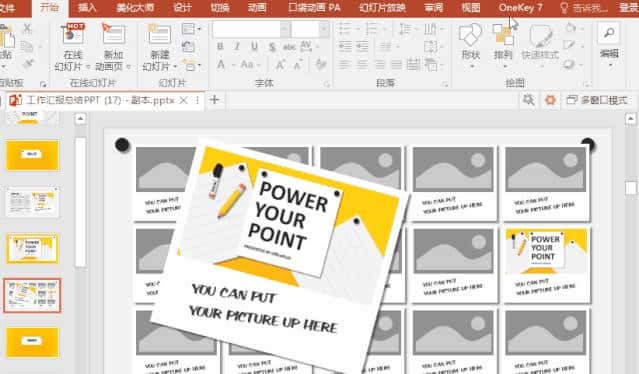Viewport: 639px width, 374px height.
Task: Switch to the 切换 Transitions tab
Action: pos(220,7)
